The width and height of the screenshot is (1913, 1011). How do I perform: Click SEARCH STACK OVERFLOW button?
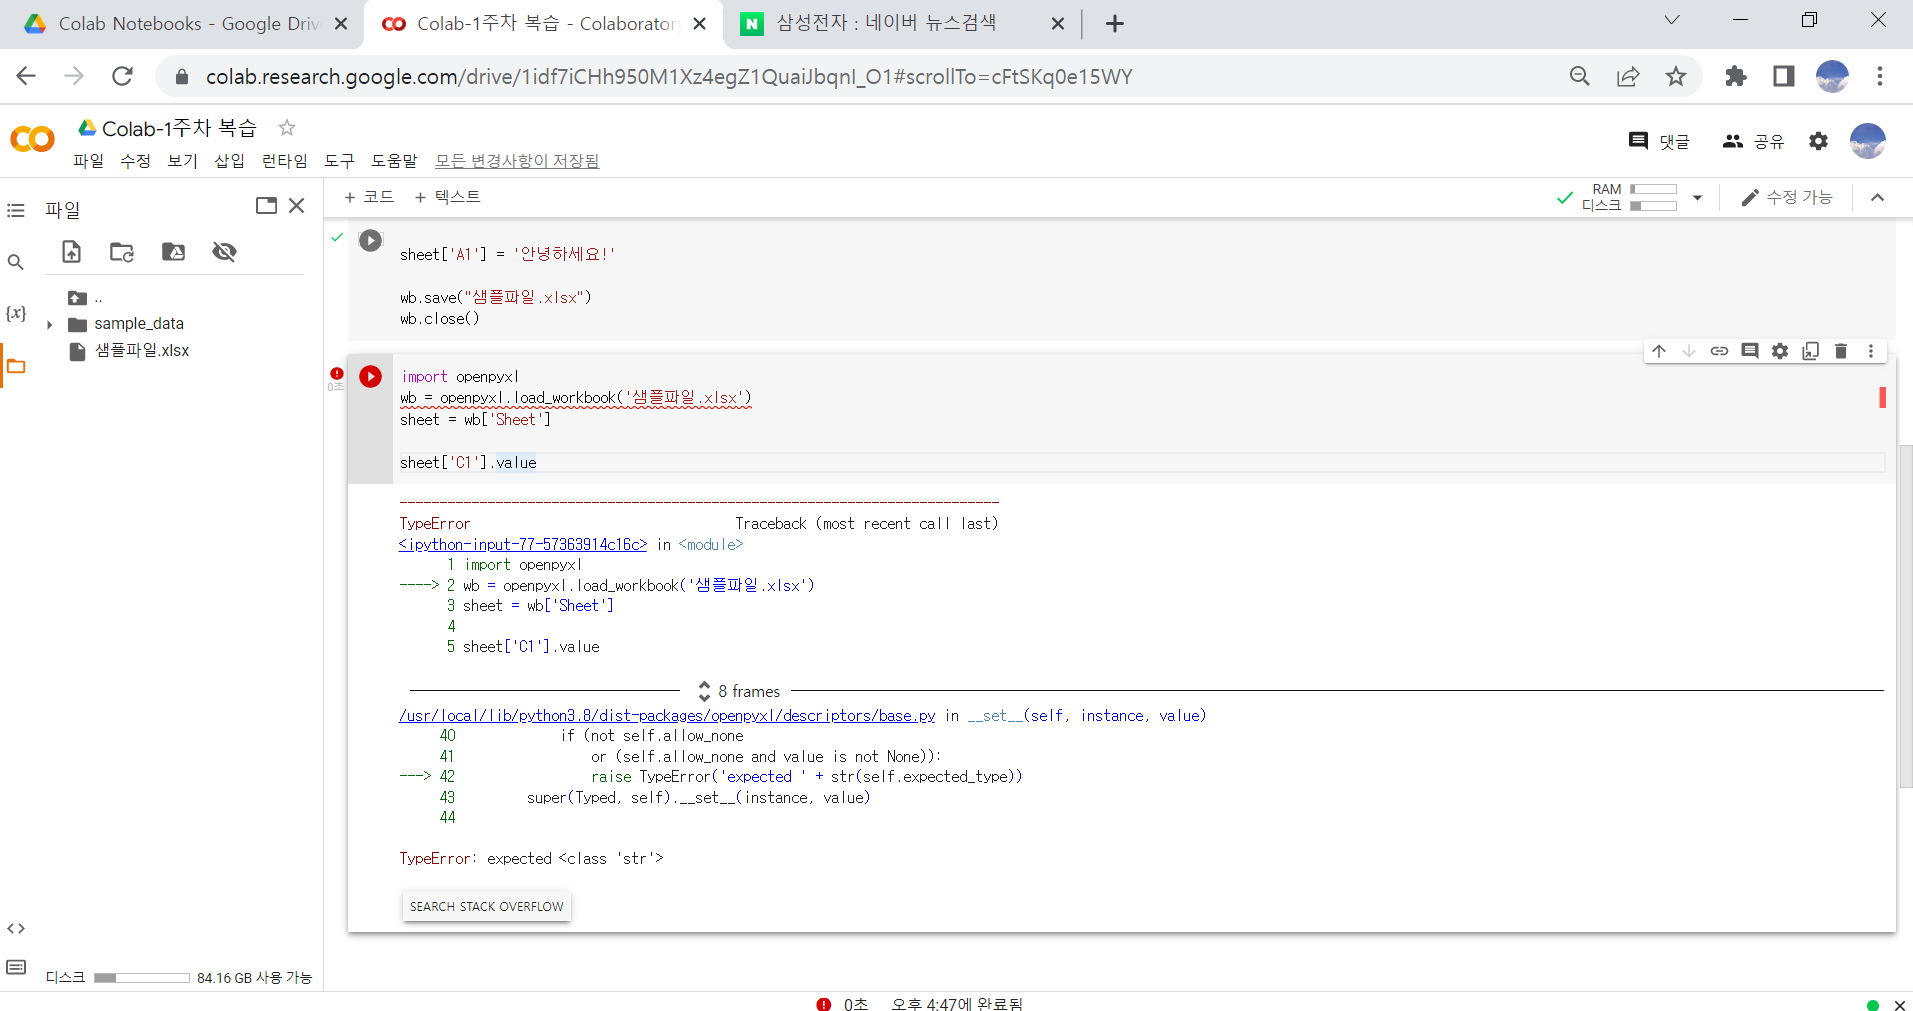[486, 907]
